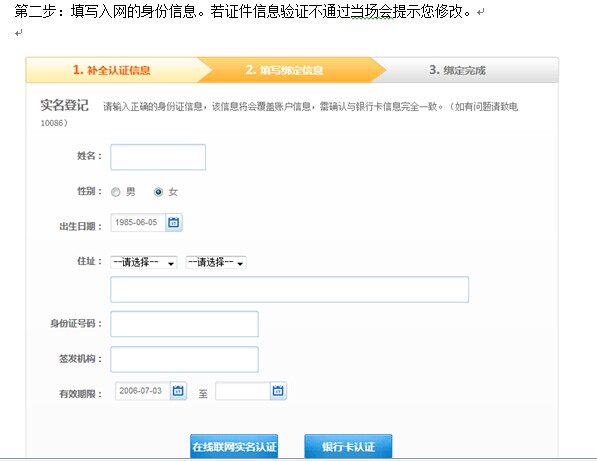This screenshot has height=461, width=597.
Task: Go to step 1 补全认证信息 tab
Action: (112, 70)
